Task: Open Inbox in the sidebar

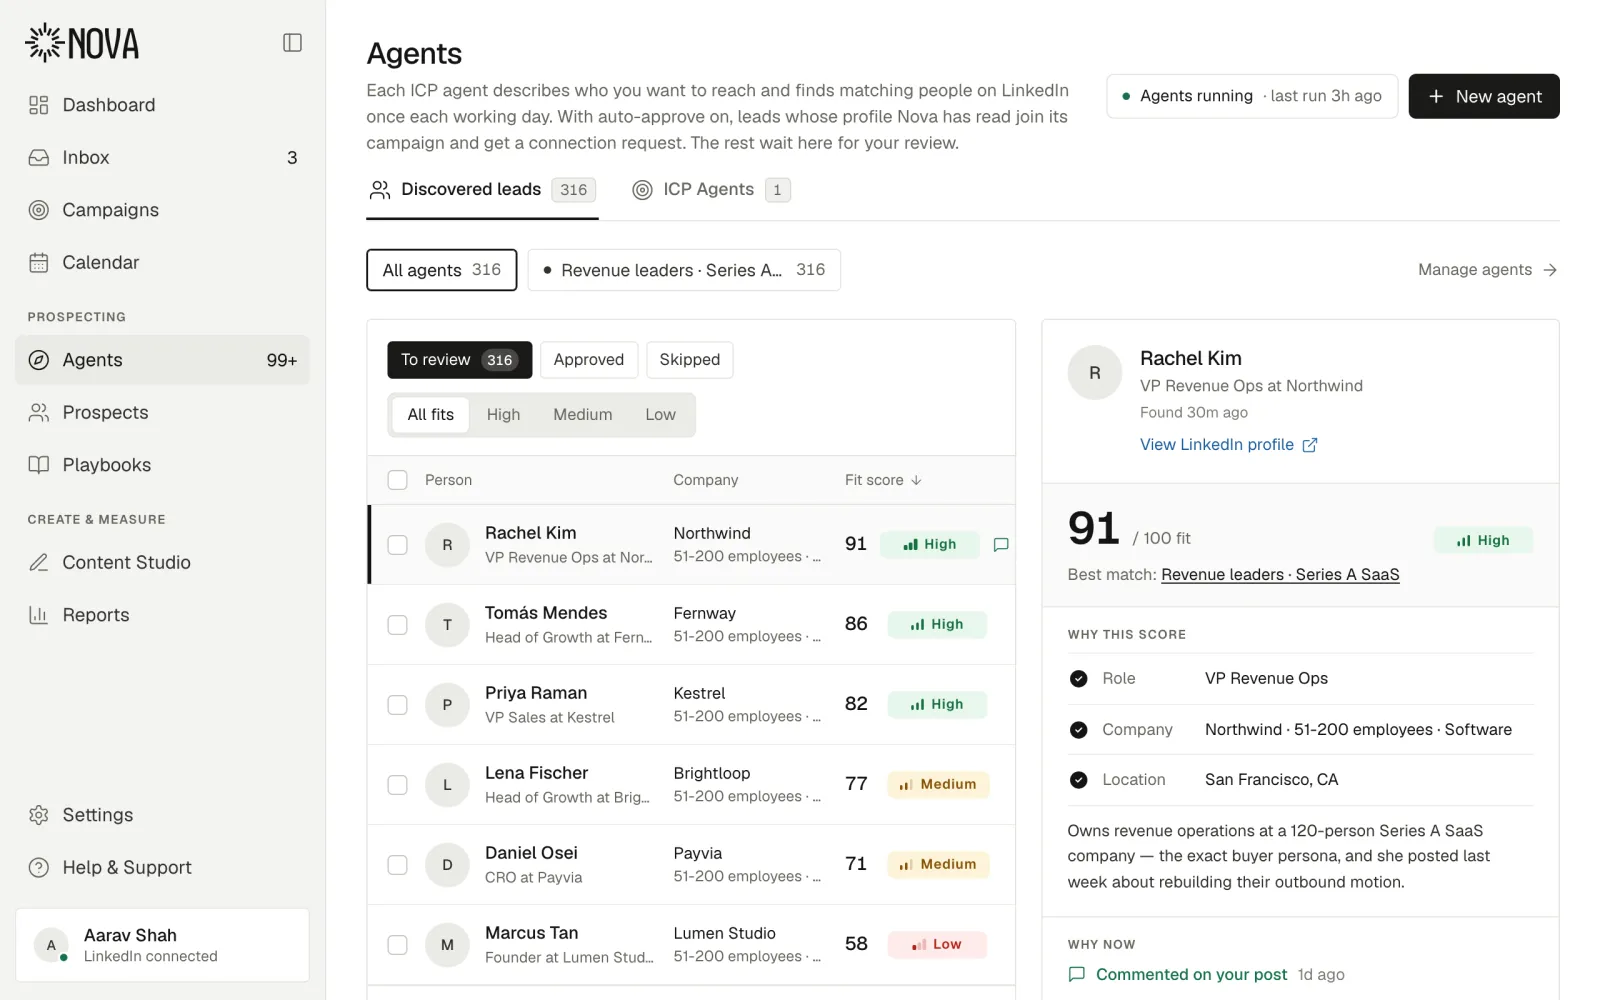Action: tap(162, 157)
